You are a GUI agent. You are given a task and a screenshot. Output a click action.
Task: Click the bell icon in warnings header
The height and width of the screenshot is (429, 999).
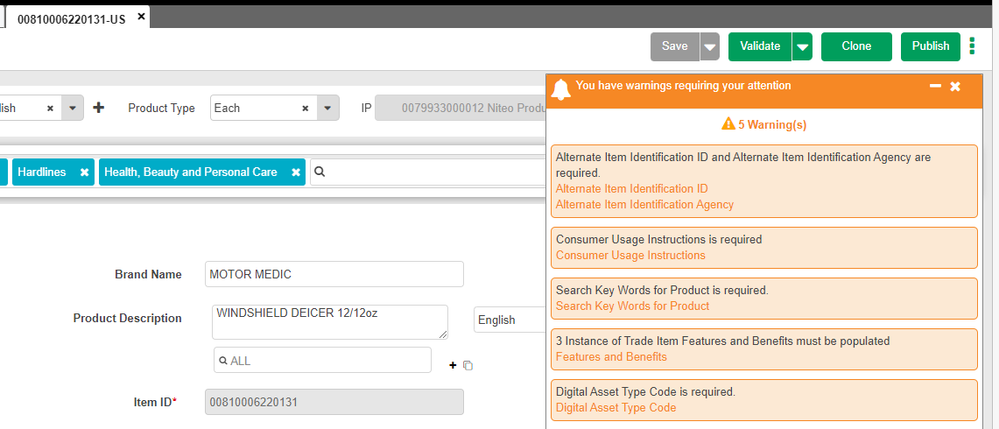click(560, 88)
